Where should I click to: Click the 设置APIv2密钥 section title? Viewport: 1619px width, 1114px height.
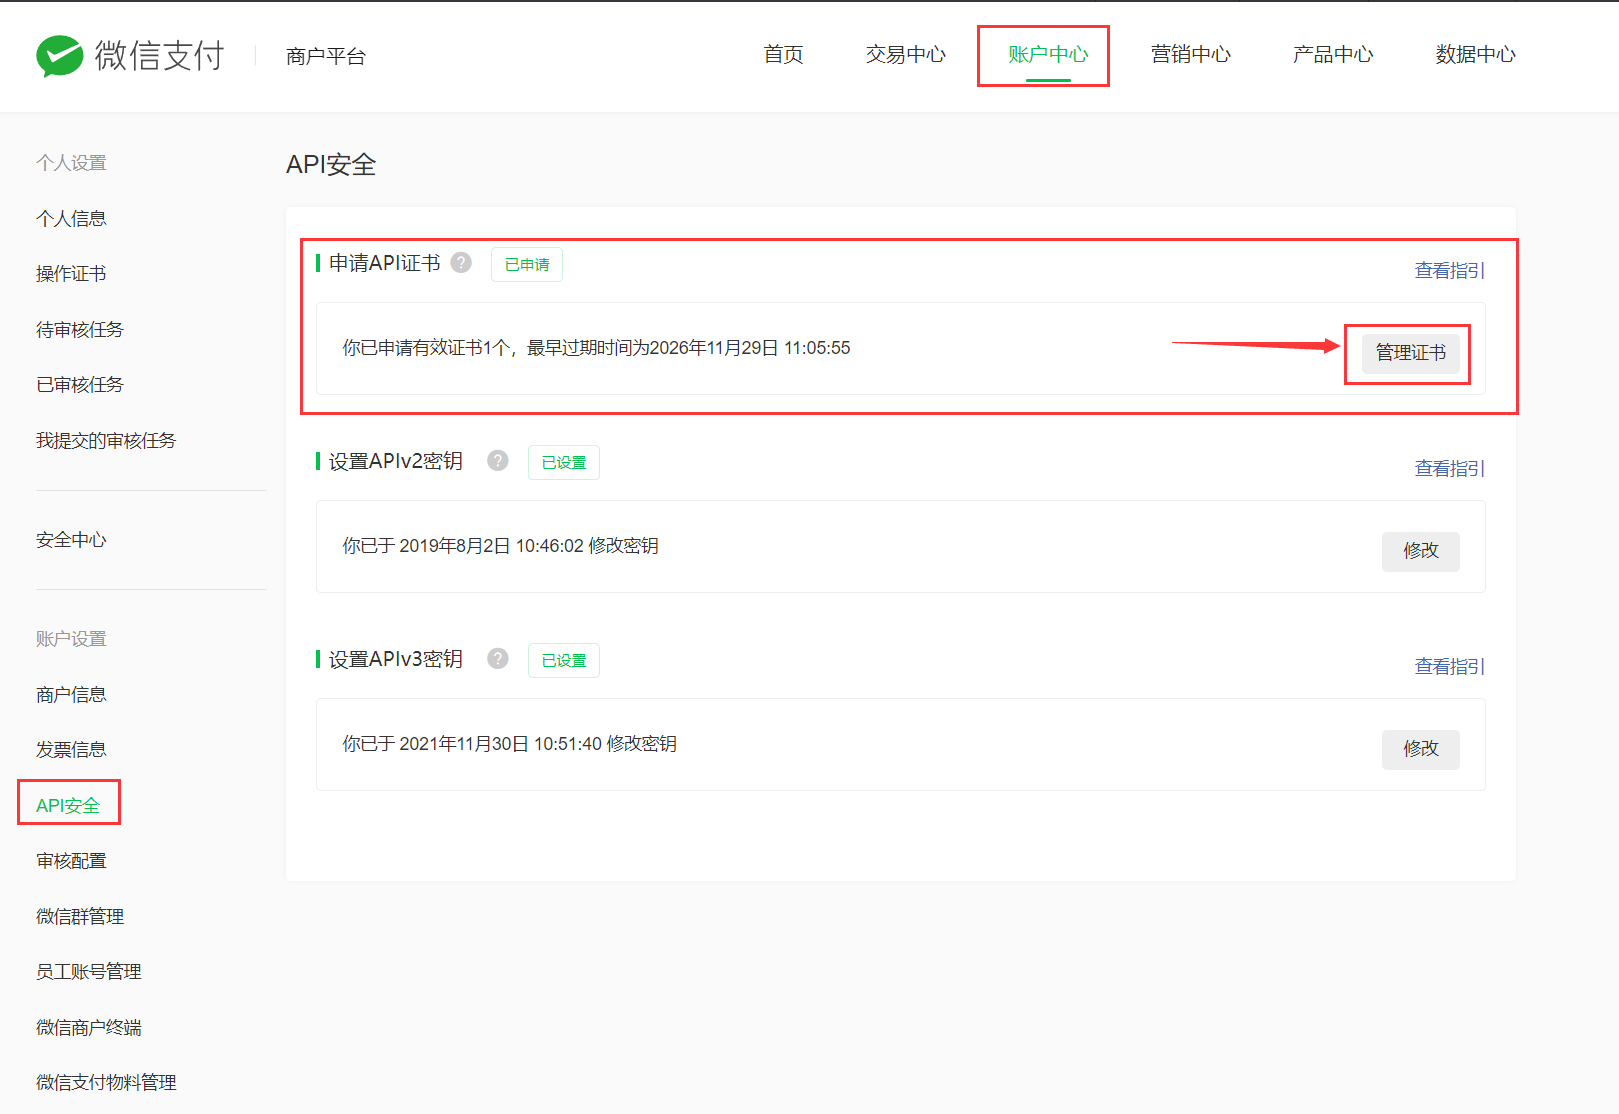coord(396,461)
